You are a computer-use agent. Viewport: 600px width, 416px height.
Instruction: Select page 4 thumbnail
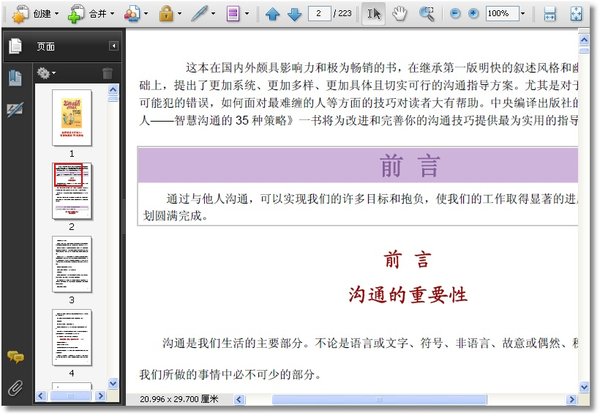[x=72, y=337]
